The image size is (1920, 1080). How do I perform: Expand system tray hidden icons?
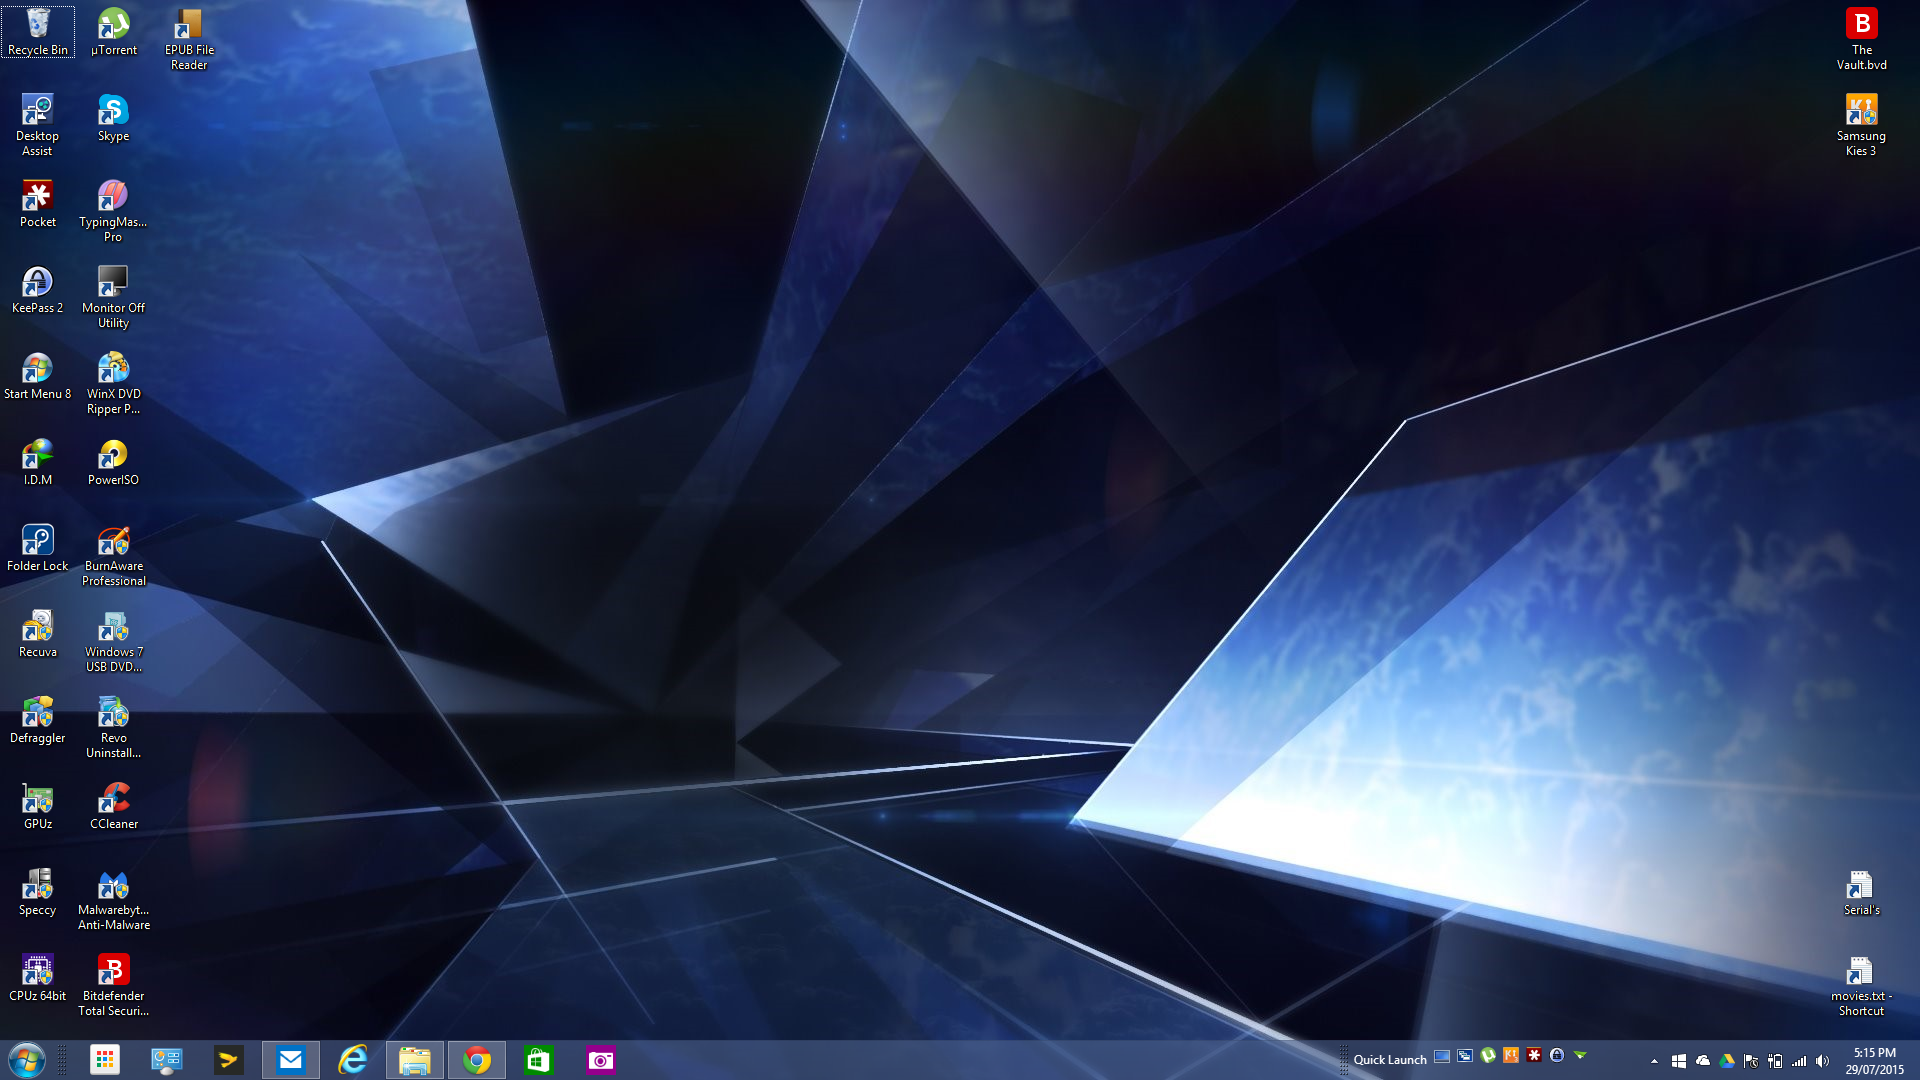[x=1654, y=1060]
